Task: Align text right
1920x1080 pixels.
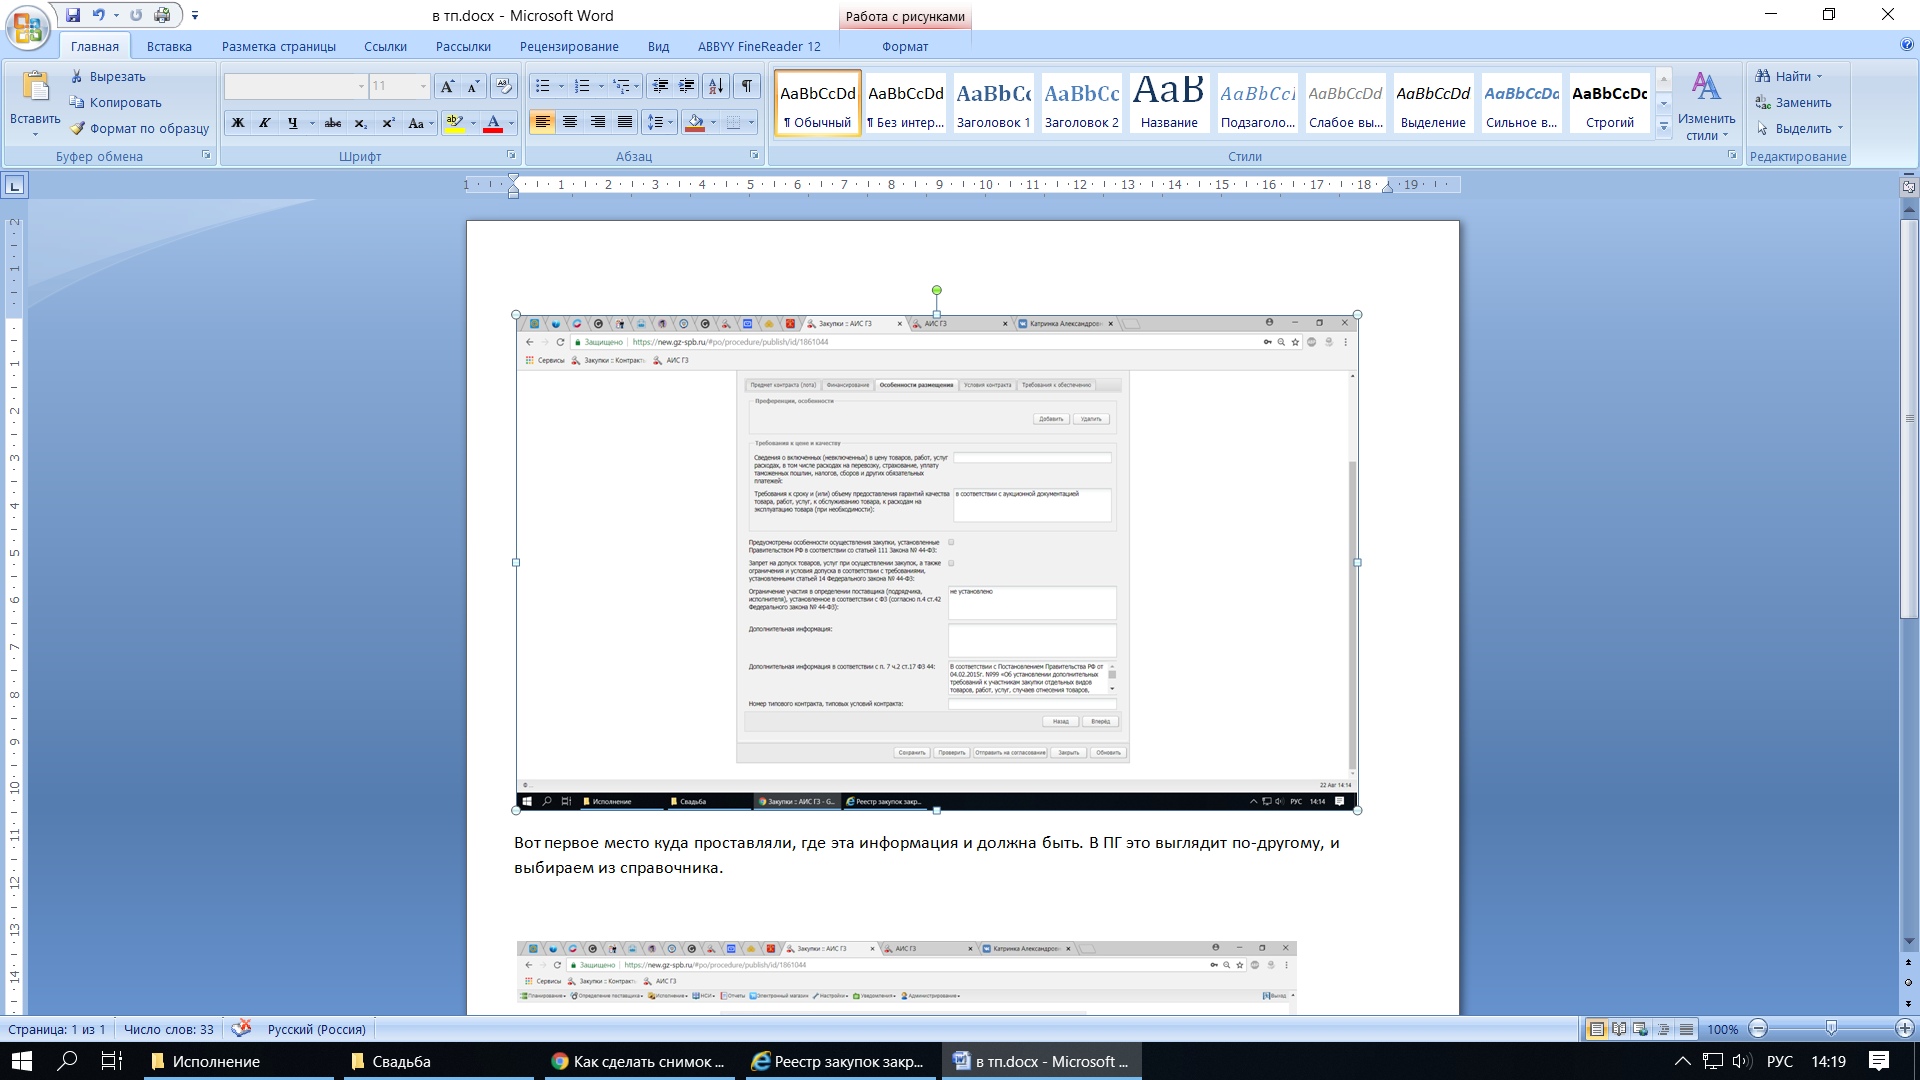Action: (x=598, y=122)
